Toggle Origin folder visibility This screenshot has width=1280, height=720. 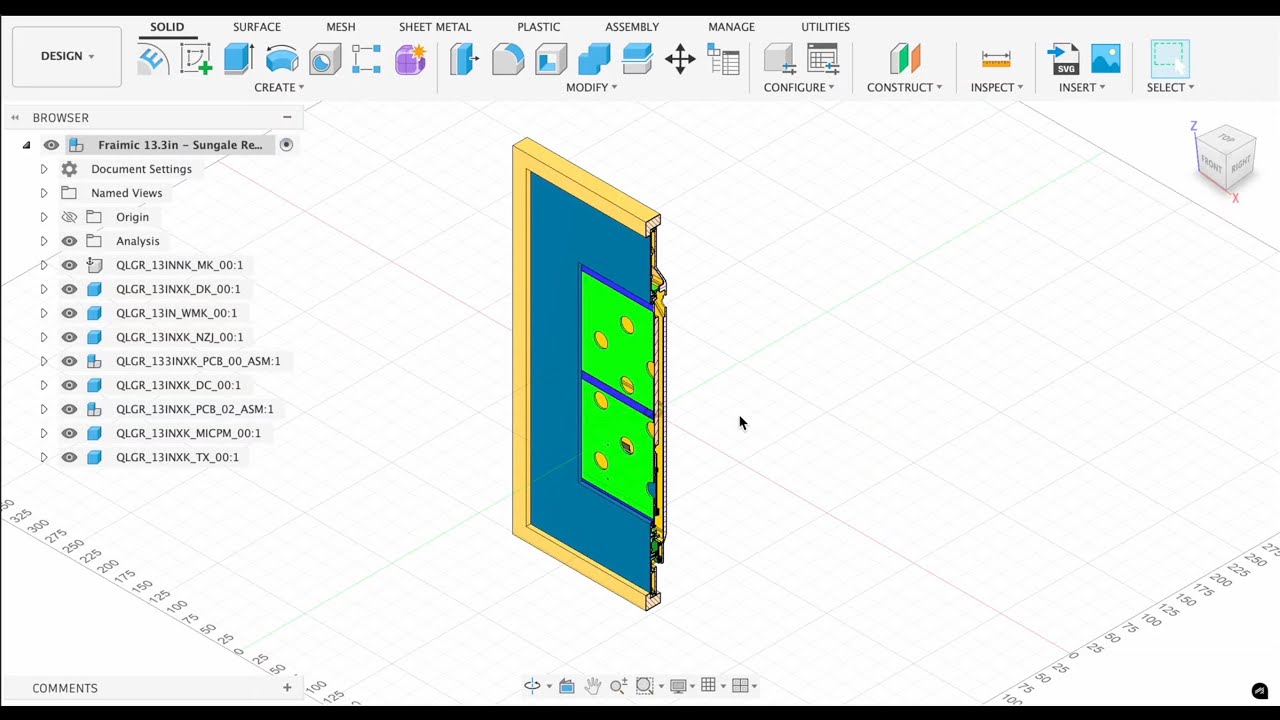point(69,217)
